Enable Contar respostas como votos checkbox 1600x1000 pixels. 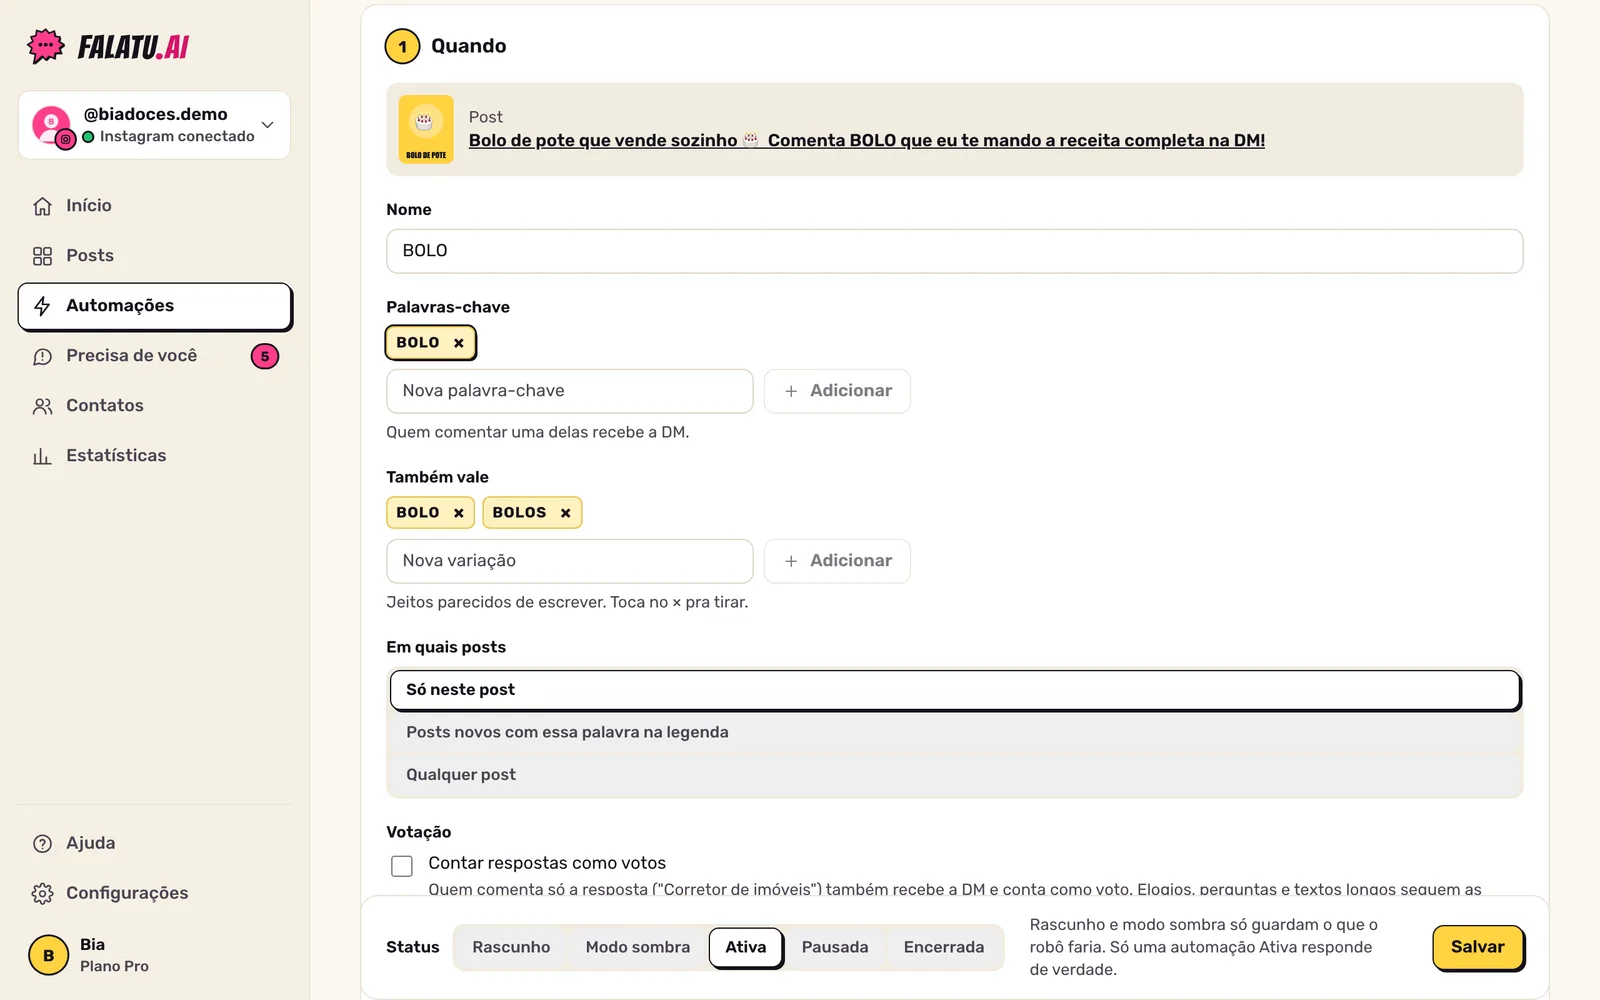[x=402, y=865]
